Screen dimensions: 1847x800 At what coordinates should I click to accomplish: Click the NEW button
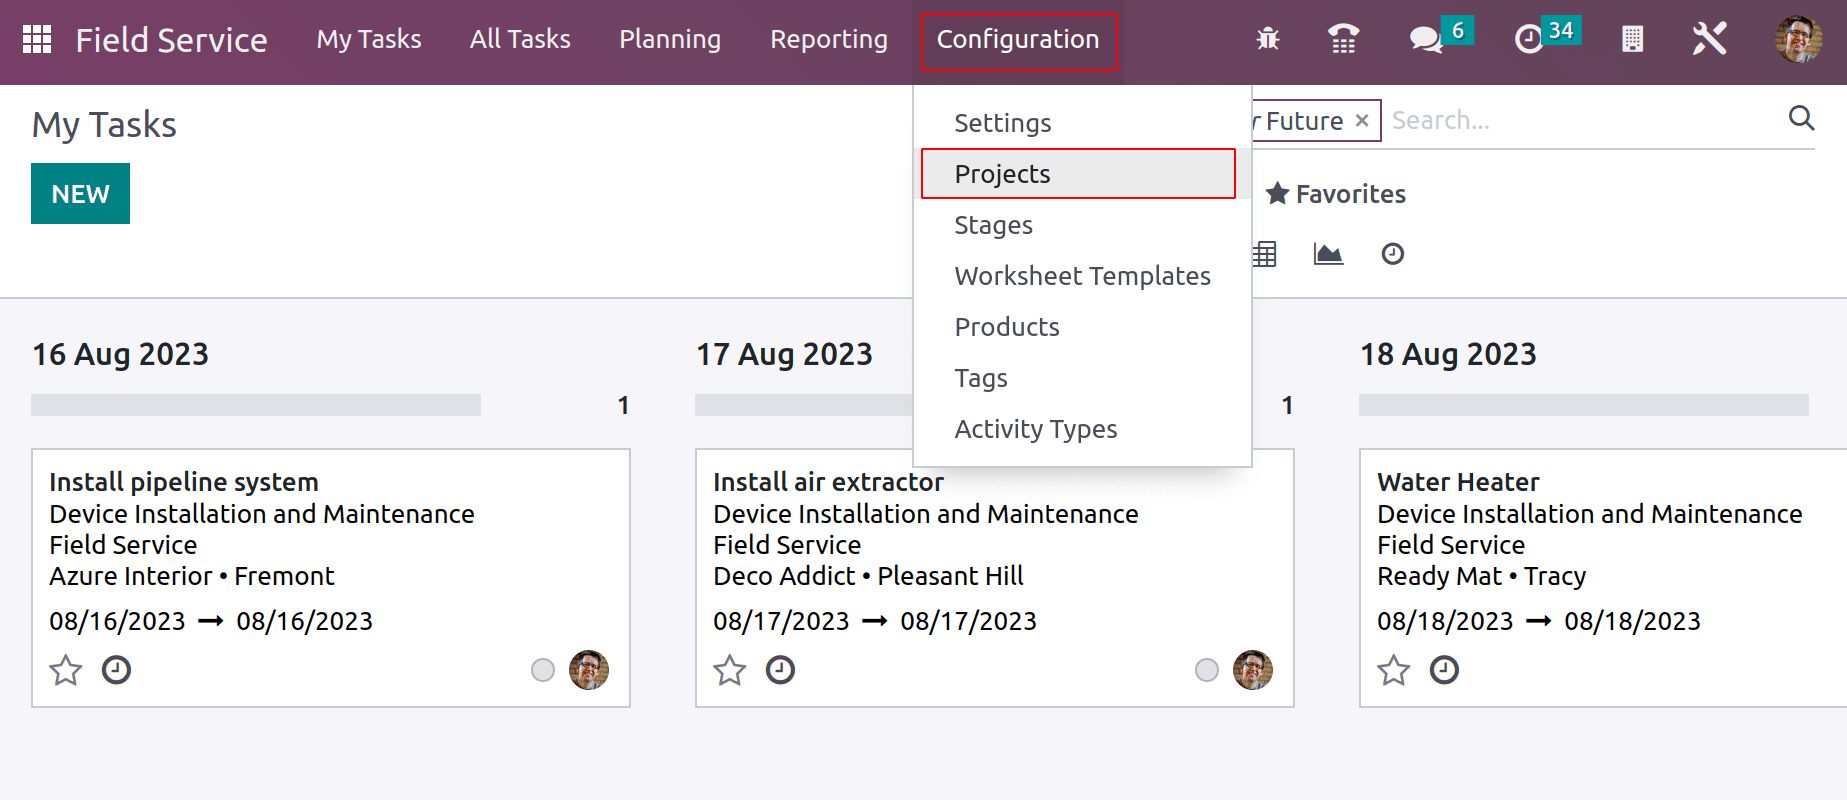(x=80, y=194)
